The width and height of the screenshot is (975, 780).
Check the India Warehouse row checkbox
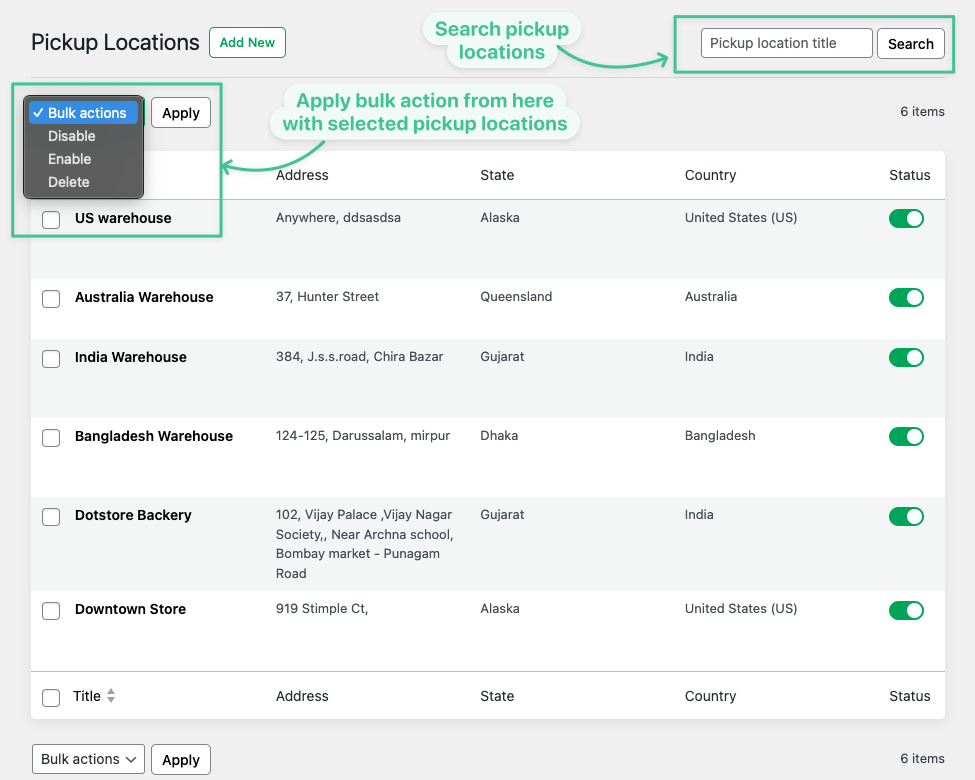[51, 359]
